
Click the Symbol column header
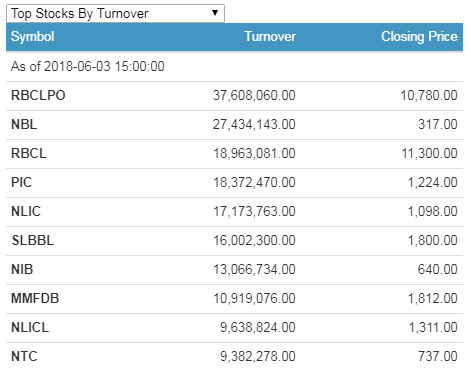tap(32, 36)
